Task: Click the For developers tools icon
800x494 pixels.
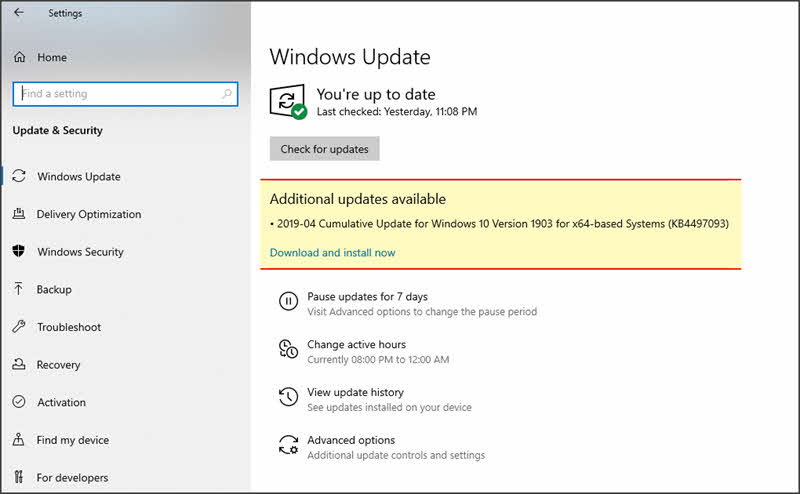Action: (x=19, y=477)
